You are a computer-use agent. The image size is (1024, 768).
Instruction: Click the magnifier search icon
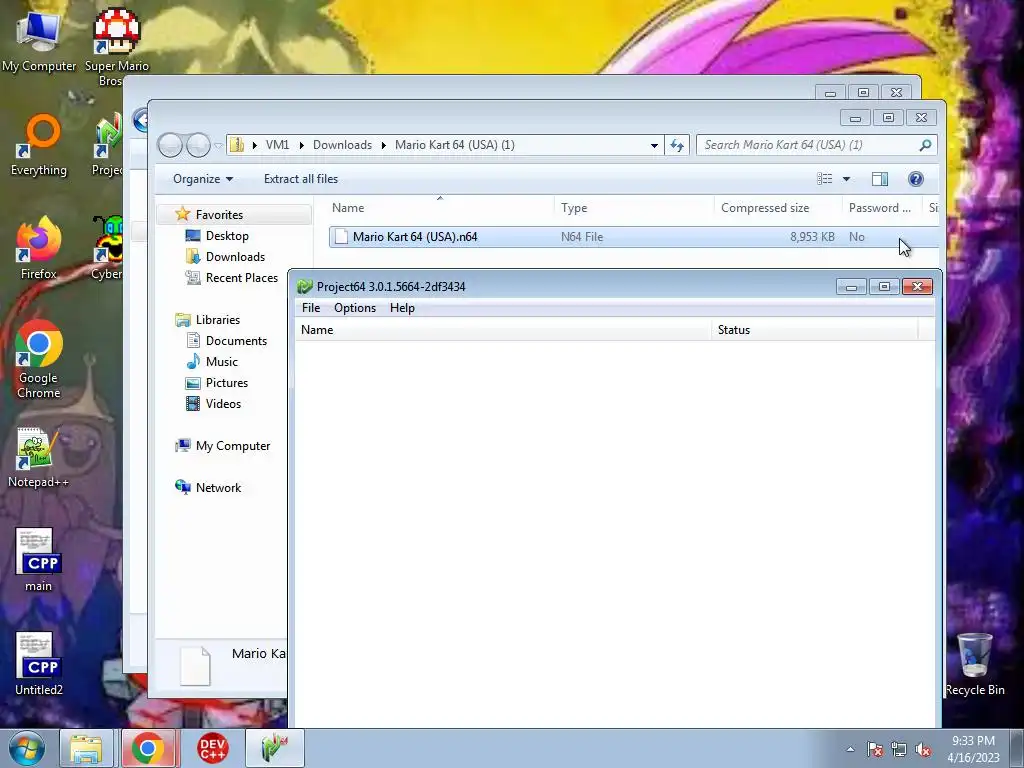point(925,145)
